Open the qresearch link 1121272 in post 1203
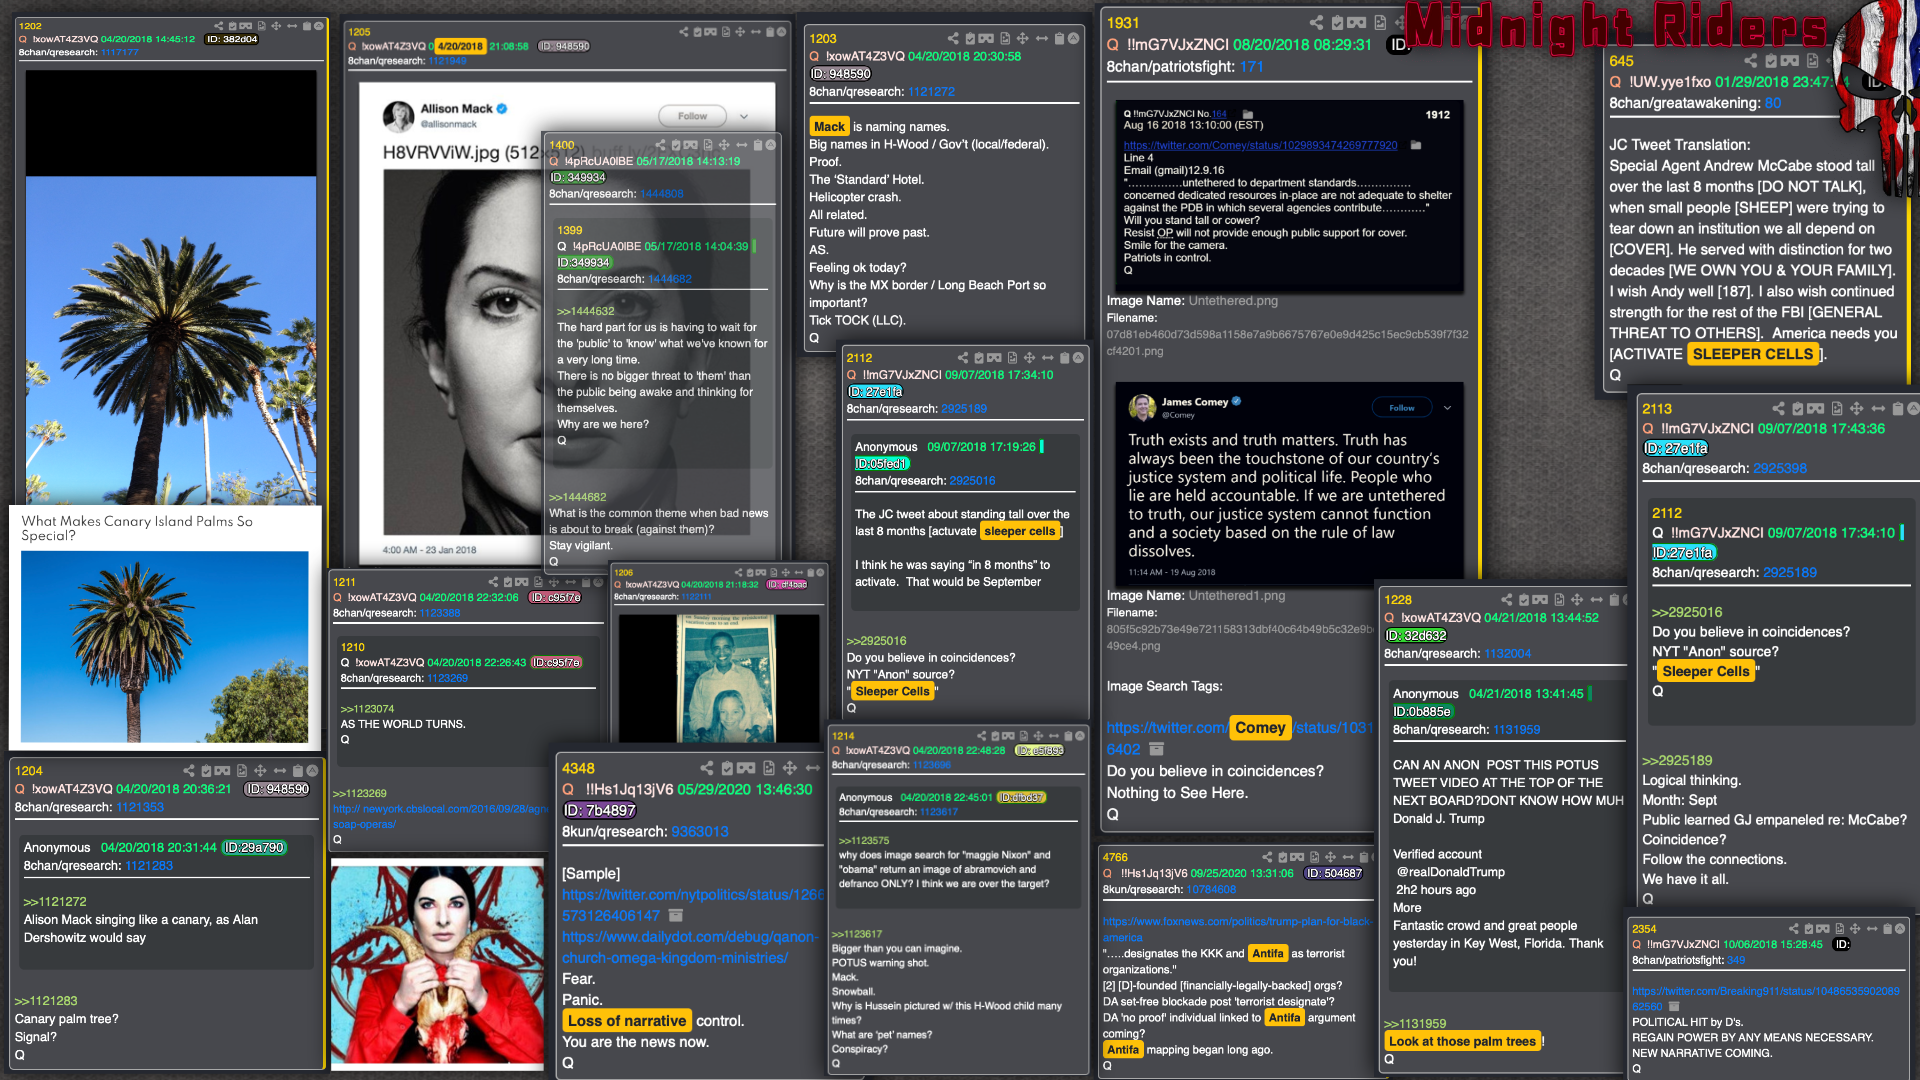This screenshot has height=1080, width=1920. (x=932, y=91)
